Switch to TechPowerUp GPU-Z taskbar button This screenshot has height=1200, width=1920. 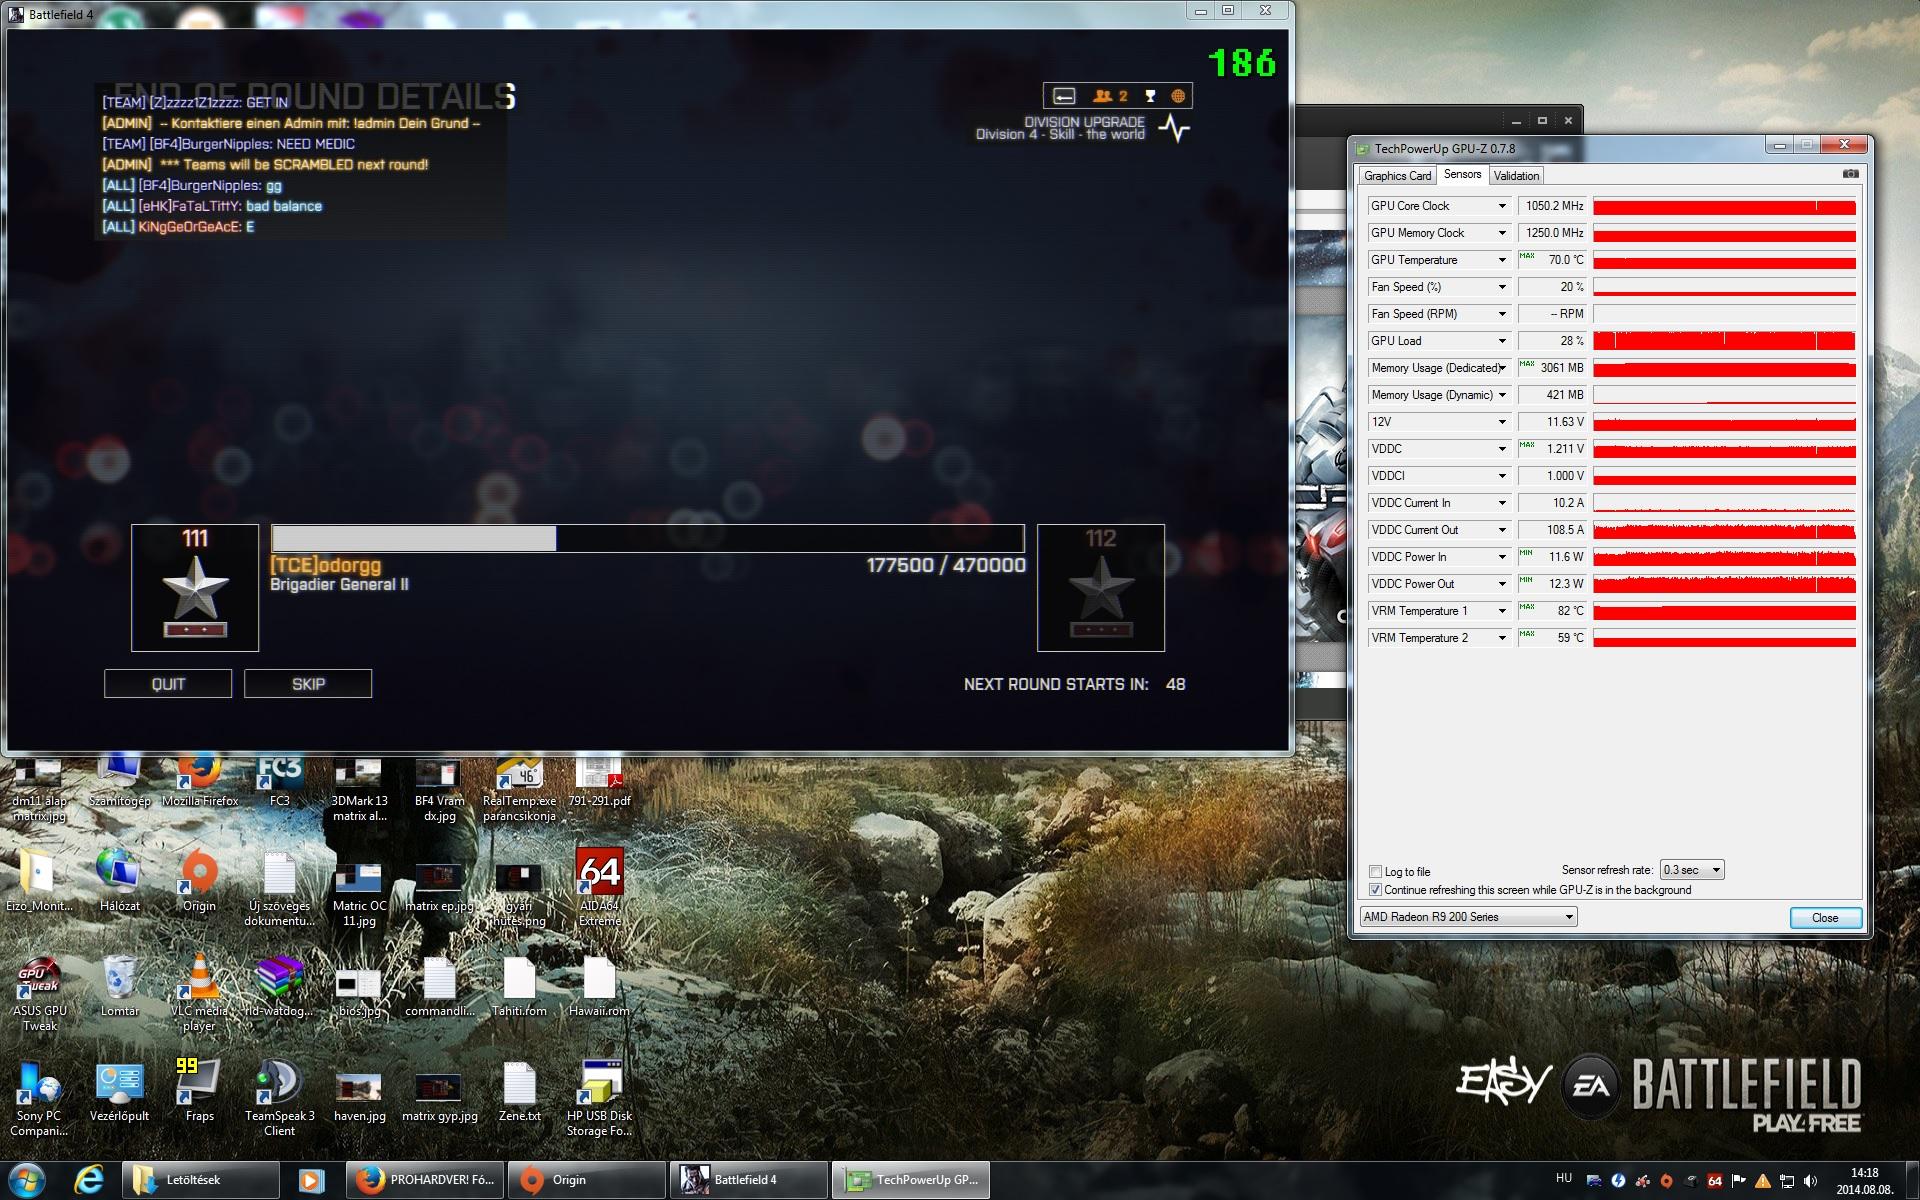pos(911,1180)
